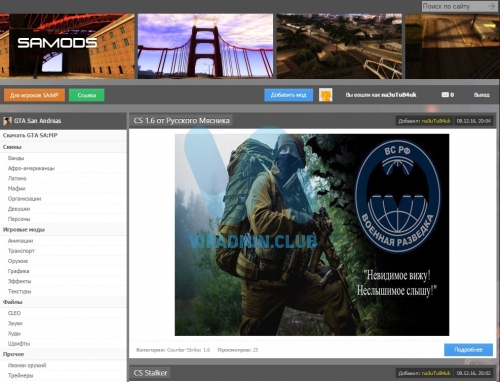This screenshot has width=500, height=382.
Task: Click the SAMODS logo
Action: (x=57, y=43)
